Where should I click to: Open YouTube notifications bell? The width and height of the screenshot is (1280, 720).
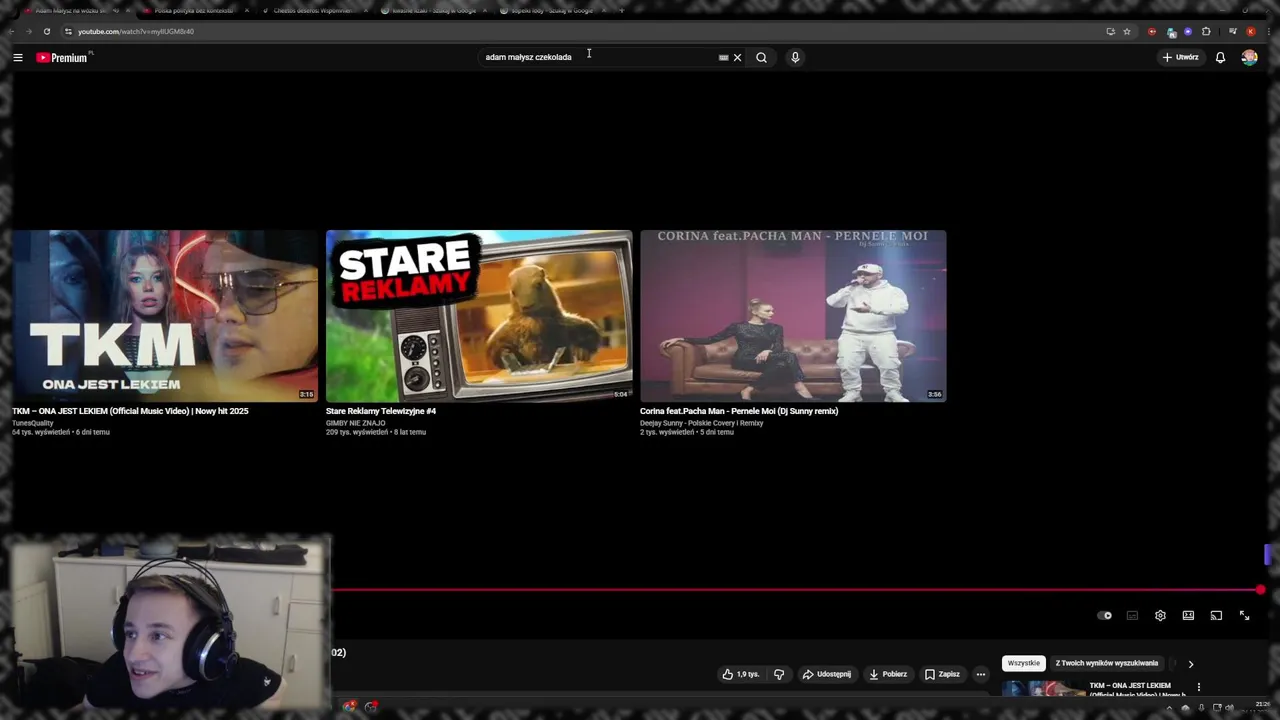[x=1220, y=57]
